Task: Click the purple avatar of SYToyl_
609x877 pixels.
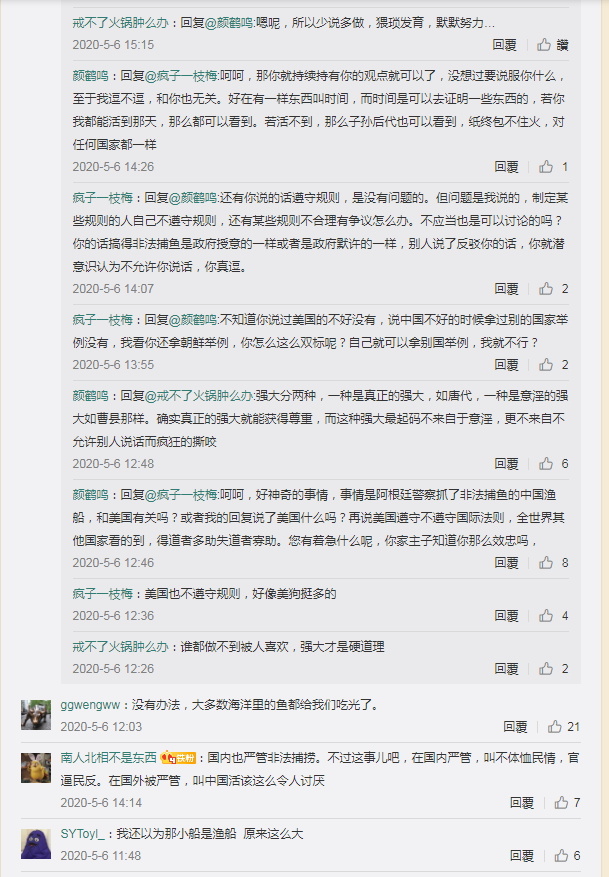Action: click(x=36, y=843)
